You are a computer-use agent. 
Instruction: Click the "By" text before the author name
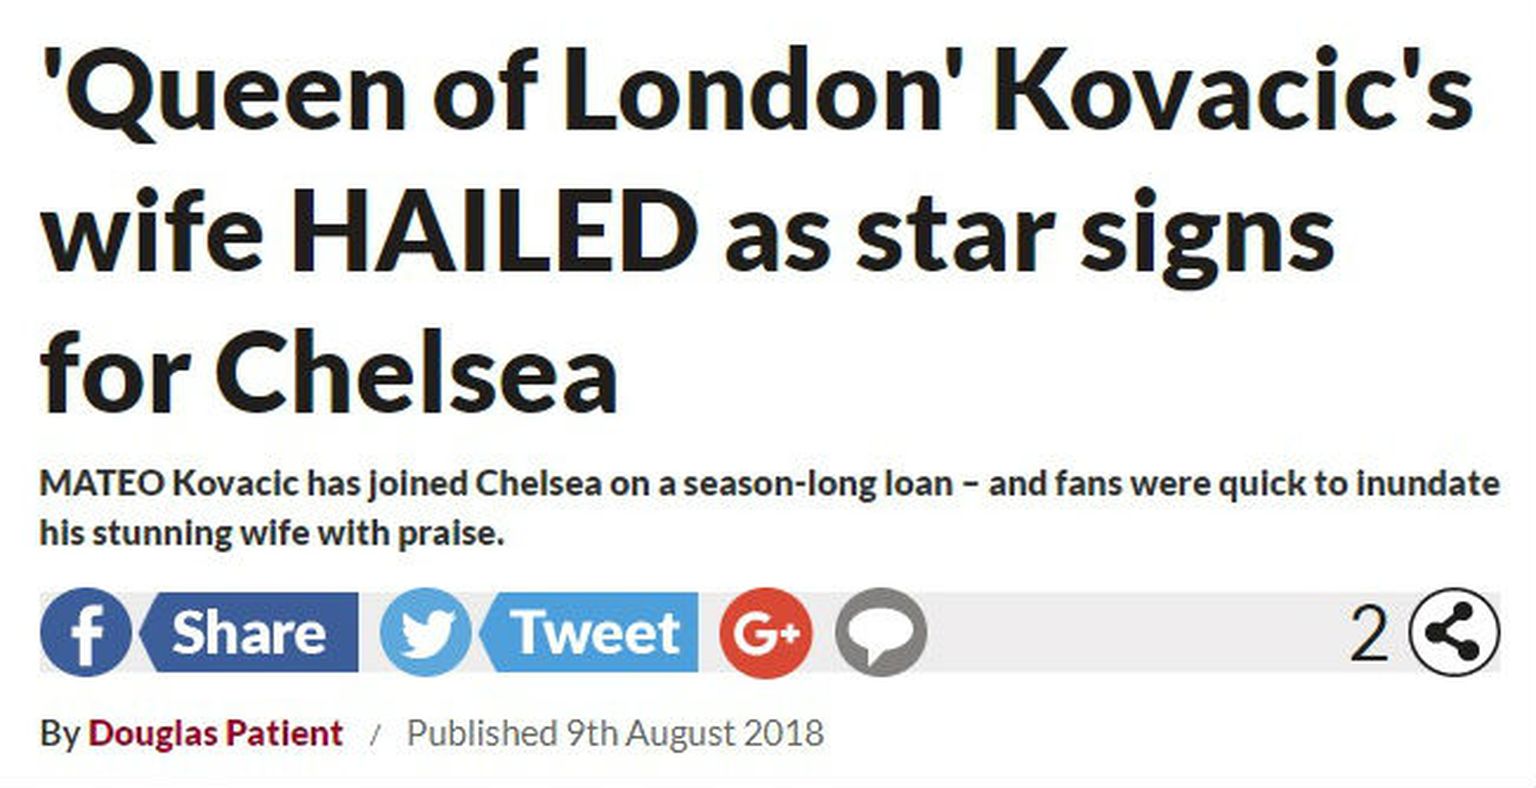pos(59,733)
